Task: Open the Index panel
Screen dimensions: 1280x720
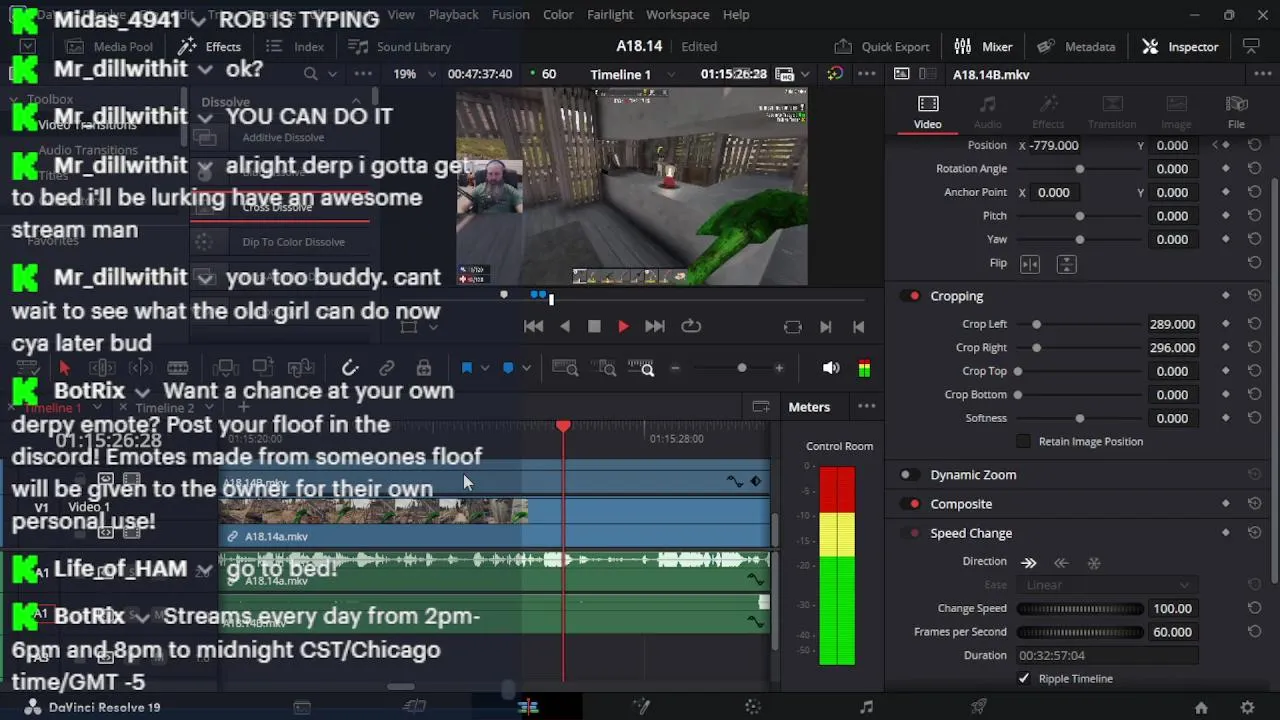Action: (295, 46)
